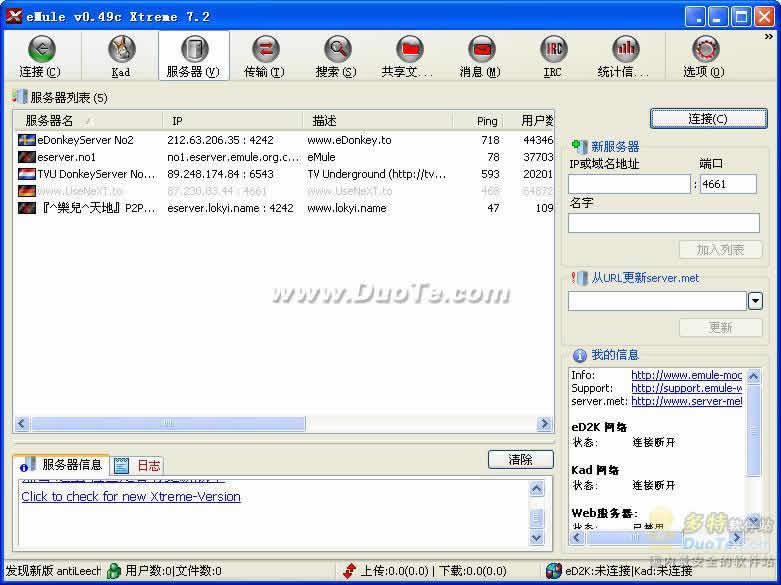Click the status text 'eD2K:未连接|Kad:未连接'
Viewport: 781px width, 585px height.
pos(629,571)
